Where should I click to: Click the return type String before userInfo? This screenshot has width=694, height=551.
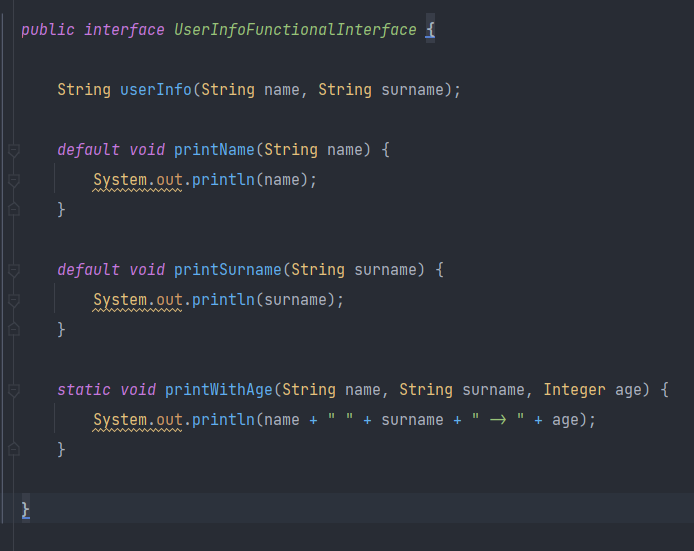tap(84, 90)
